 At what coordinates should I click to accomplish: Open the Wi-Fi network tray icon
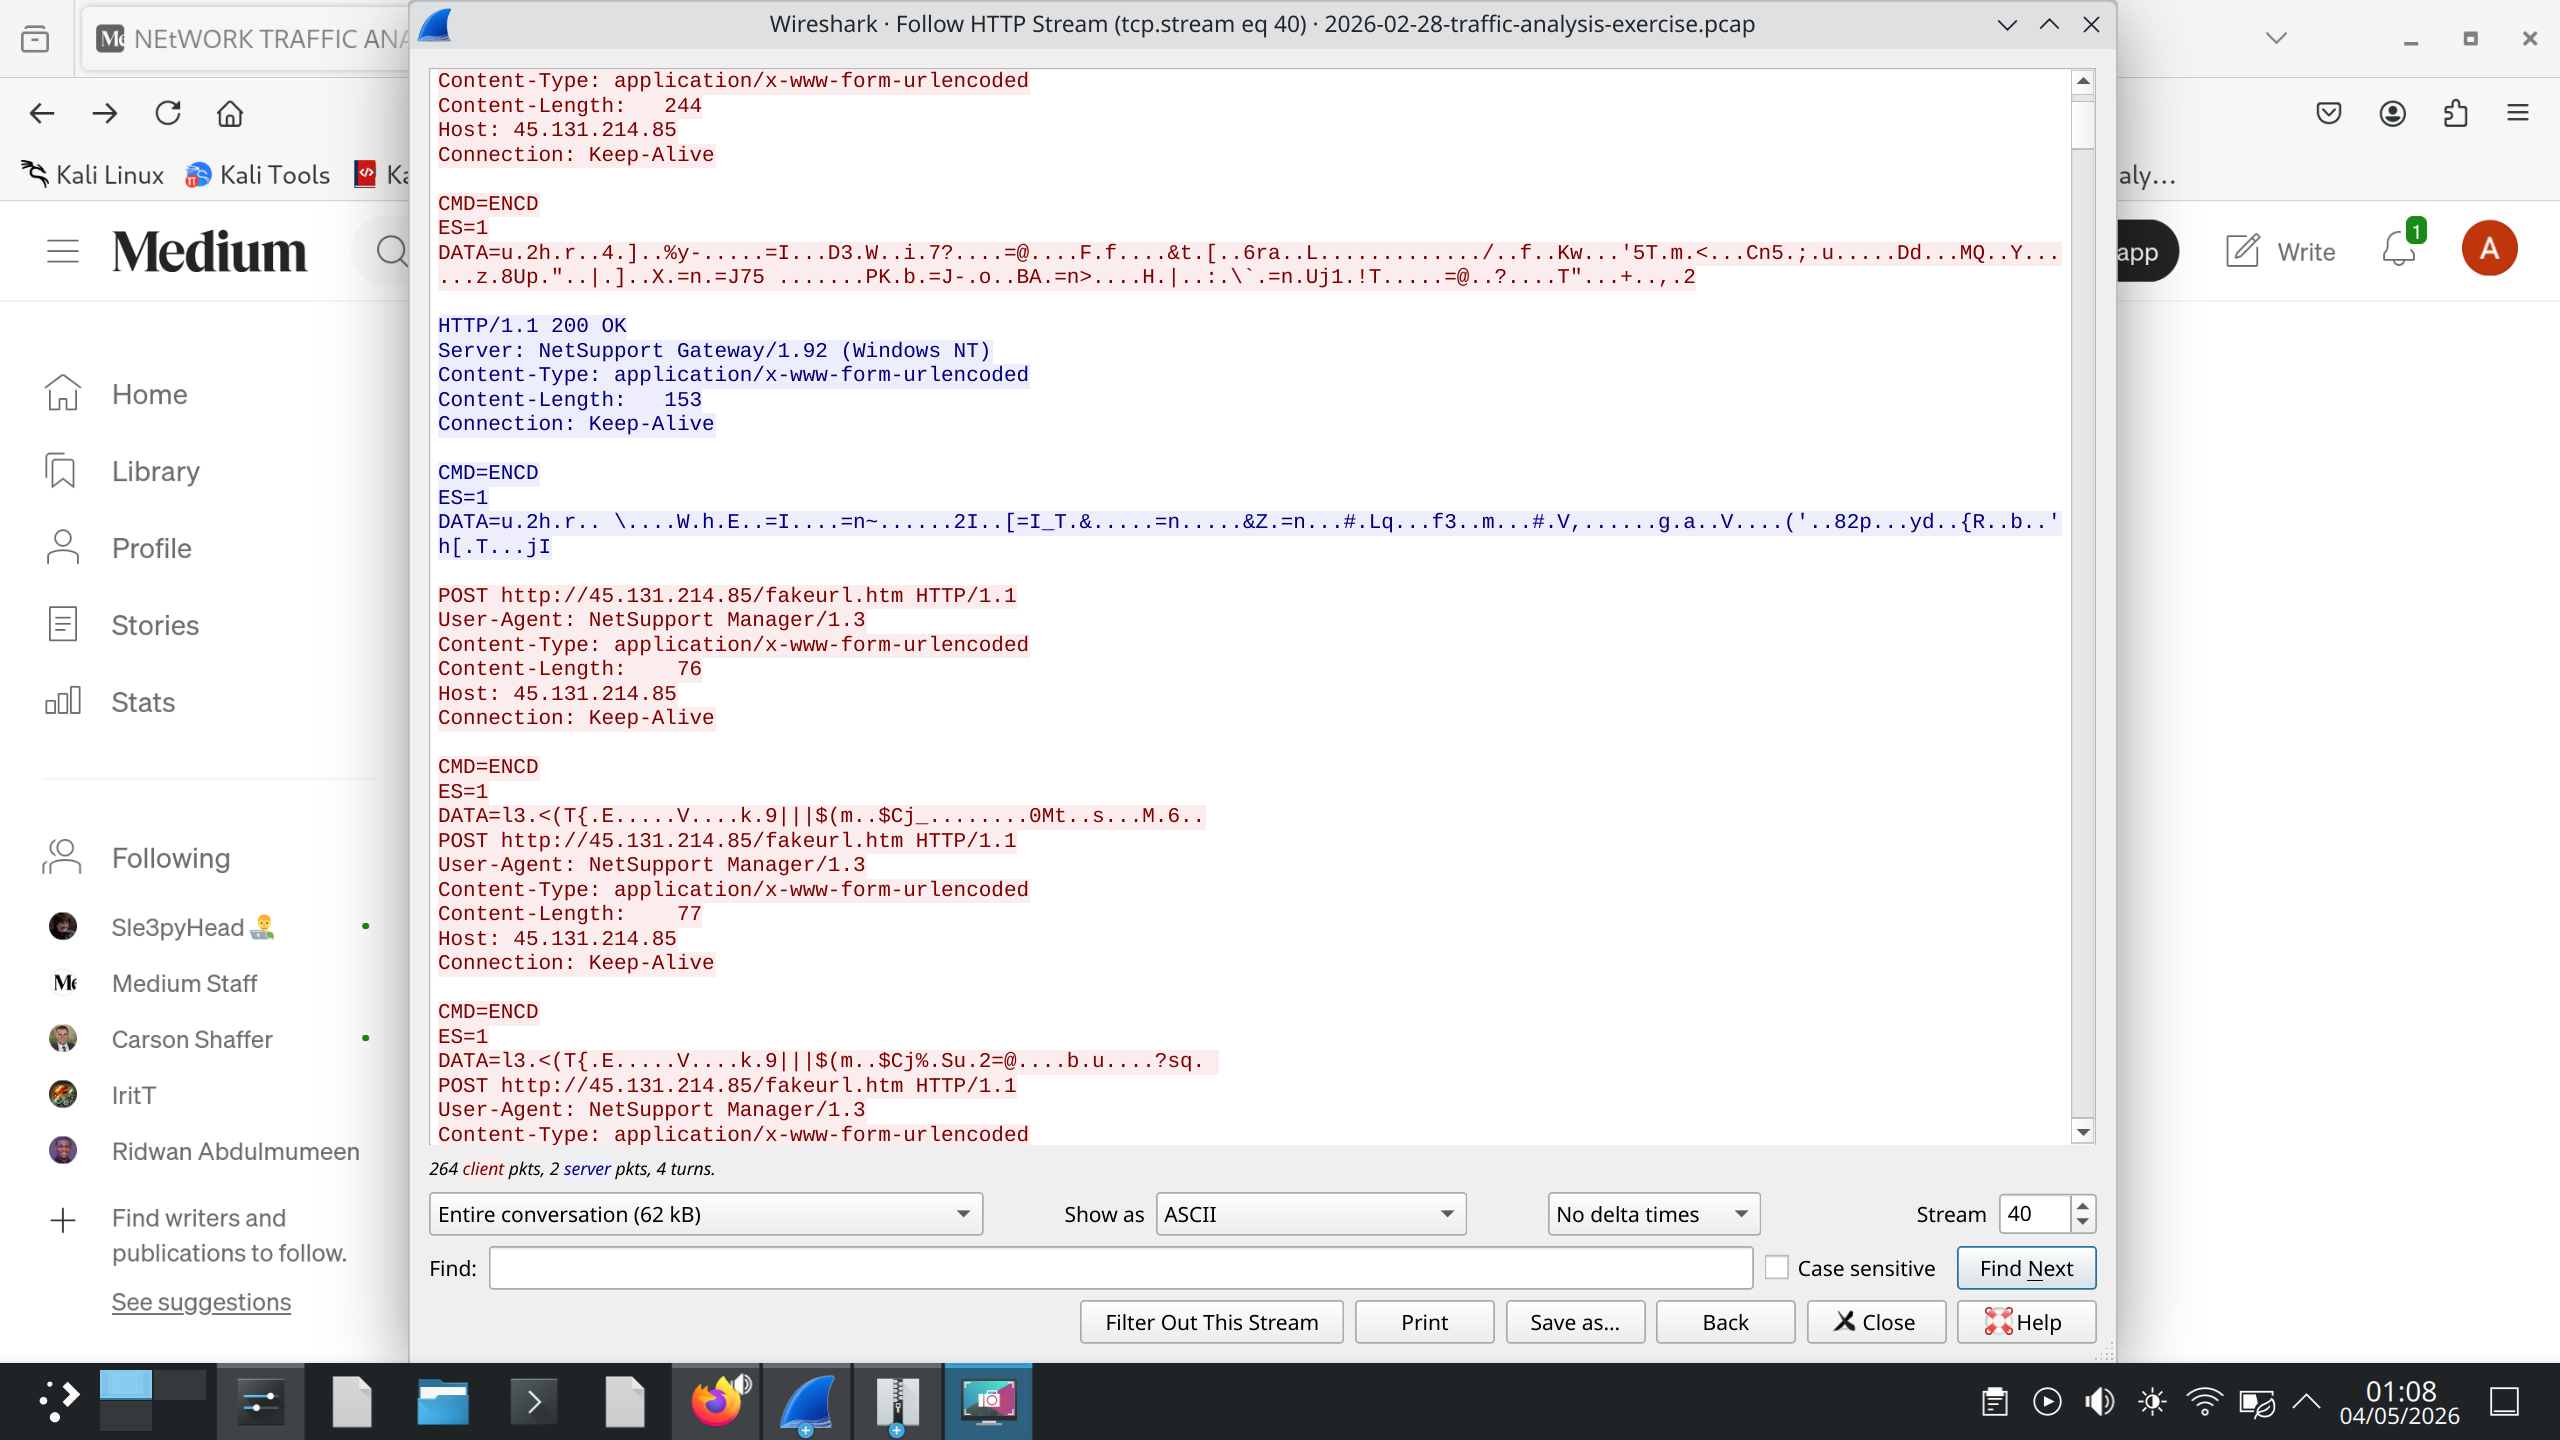point(2204,1402)
